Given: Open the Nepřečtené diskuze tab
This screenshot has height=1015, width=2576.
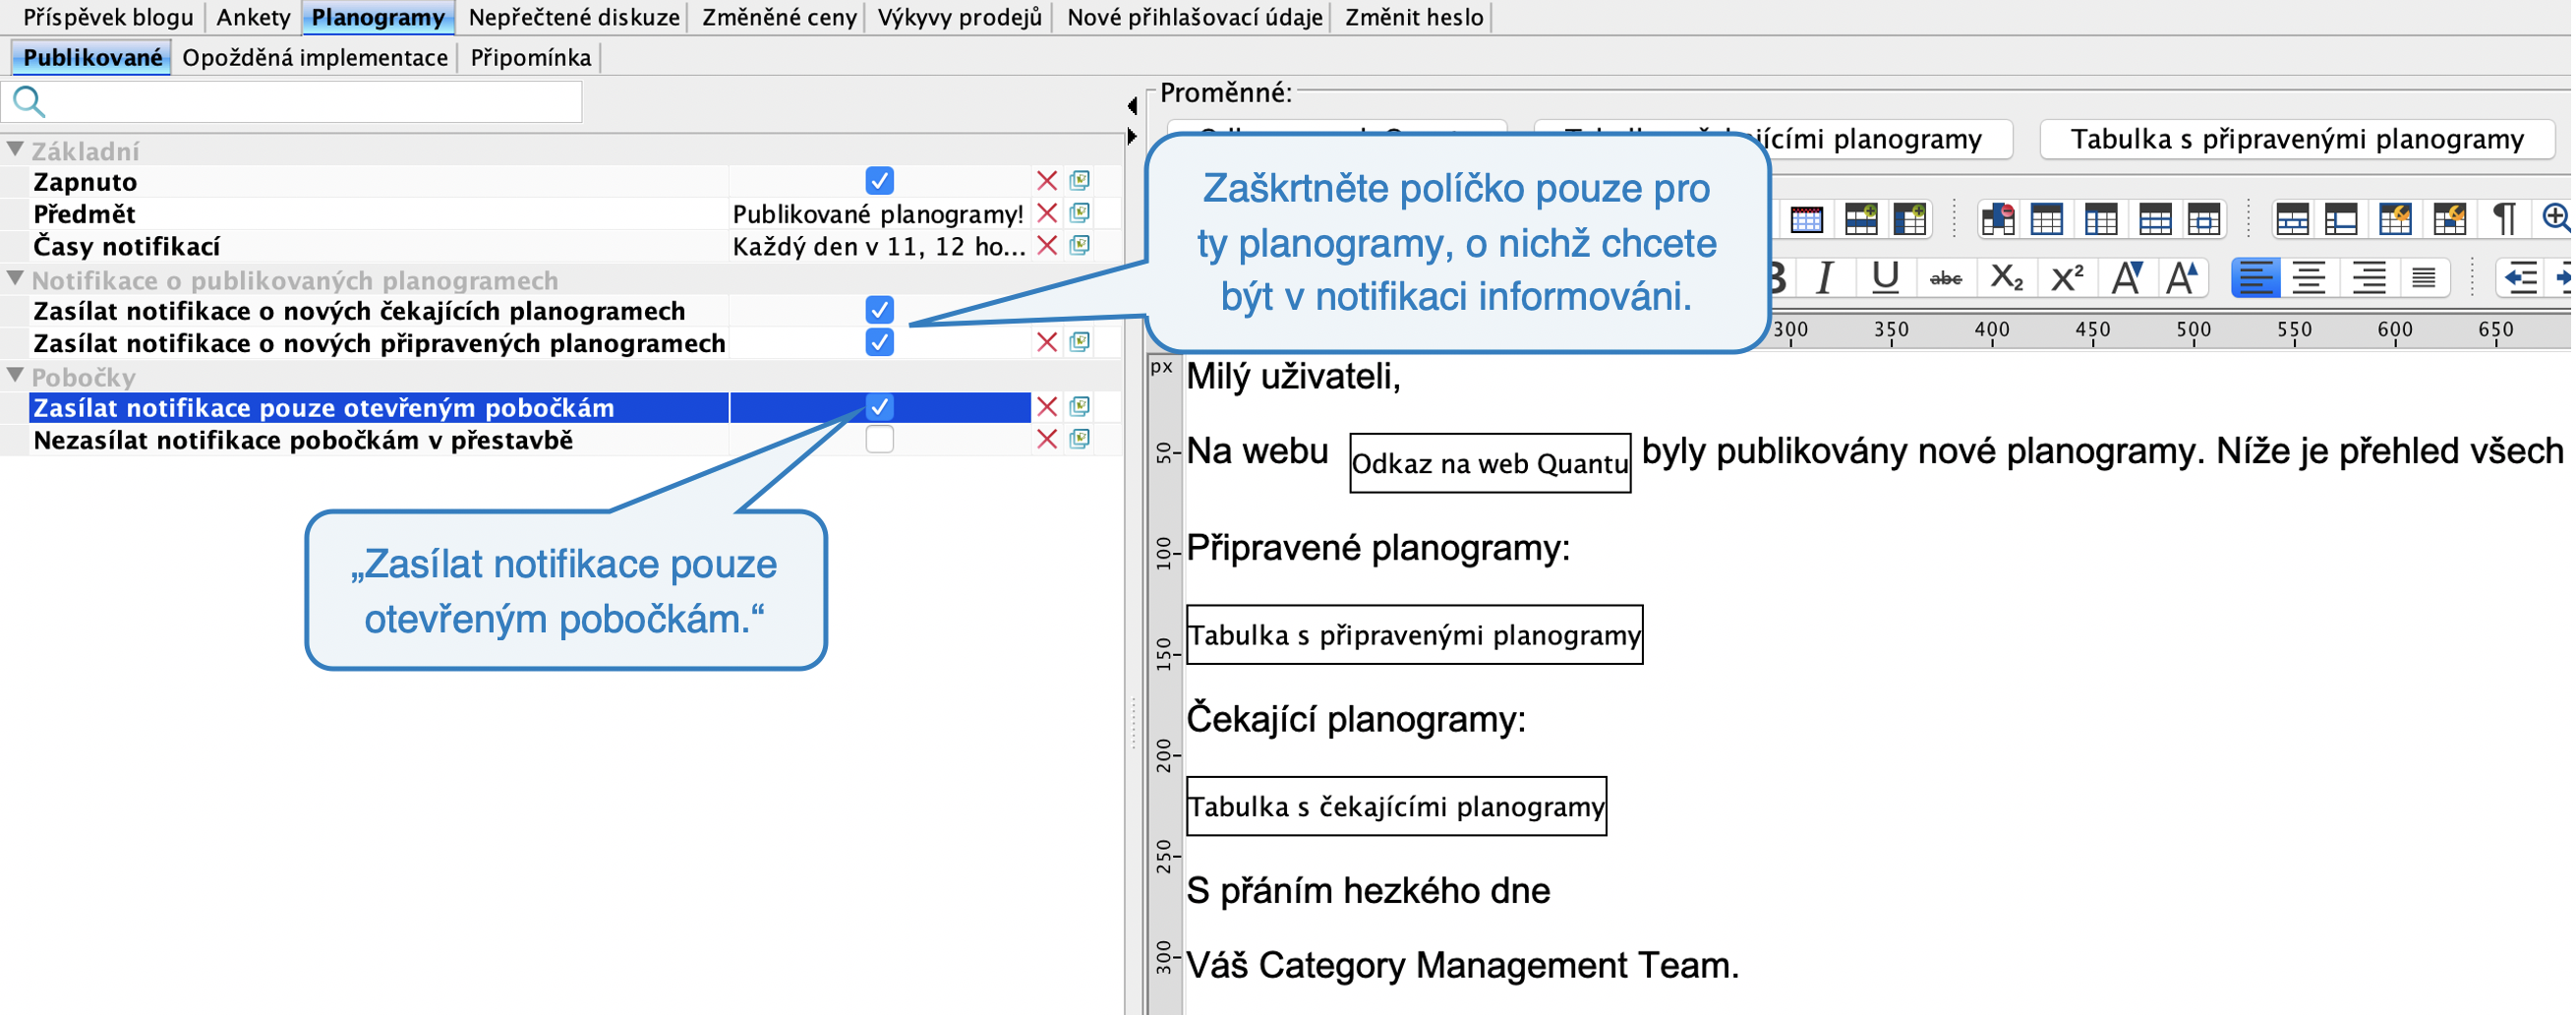Looking at the screenshot, I should 575,17.
